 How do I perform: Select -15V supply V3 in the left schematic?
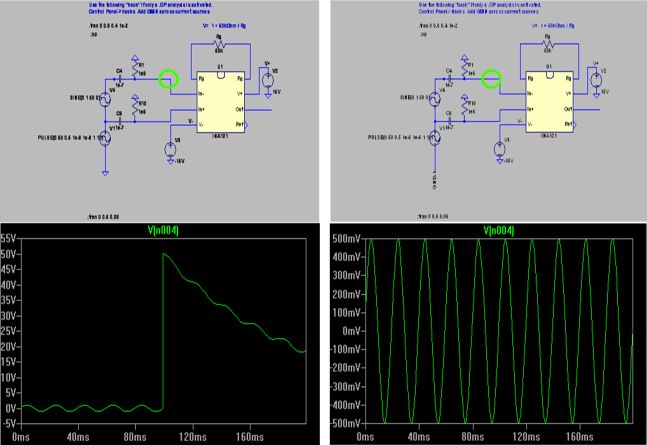coord(170,149)
